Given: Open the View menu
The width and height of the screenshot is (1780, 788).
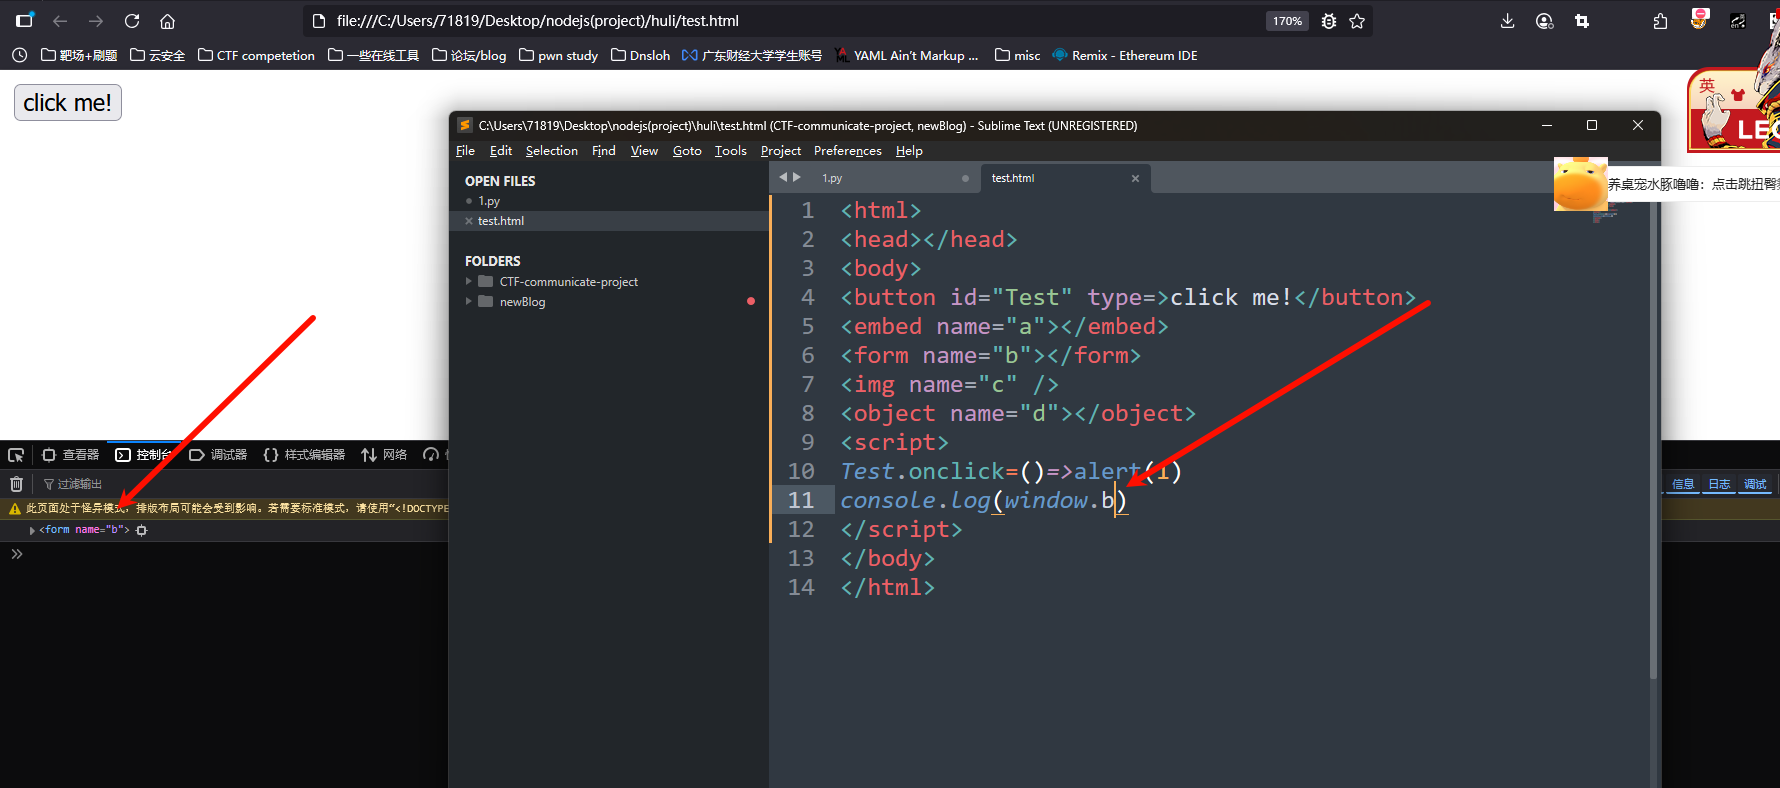Looking at the screenshot, I should 644,151.
